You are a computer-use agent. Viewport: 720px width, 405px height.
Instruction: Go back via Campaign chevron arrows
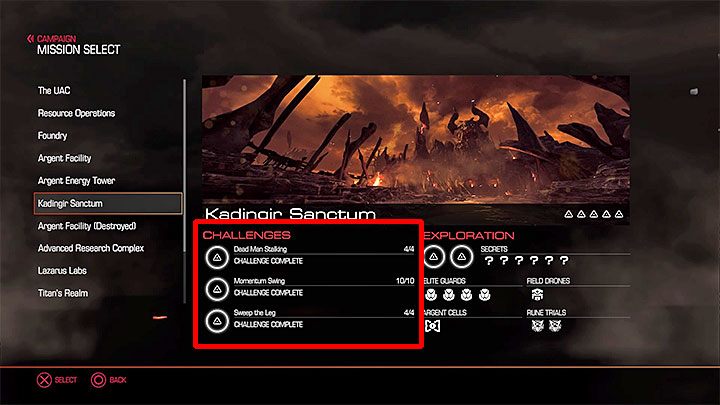30,39
